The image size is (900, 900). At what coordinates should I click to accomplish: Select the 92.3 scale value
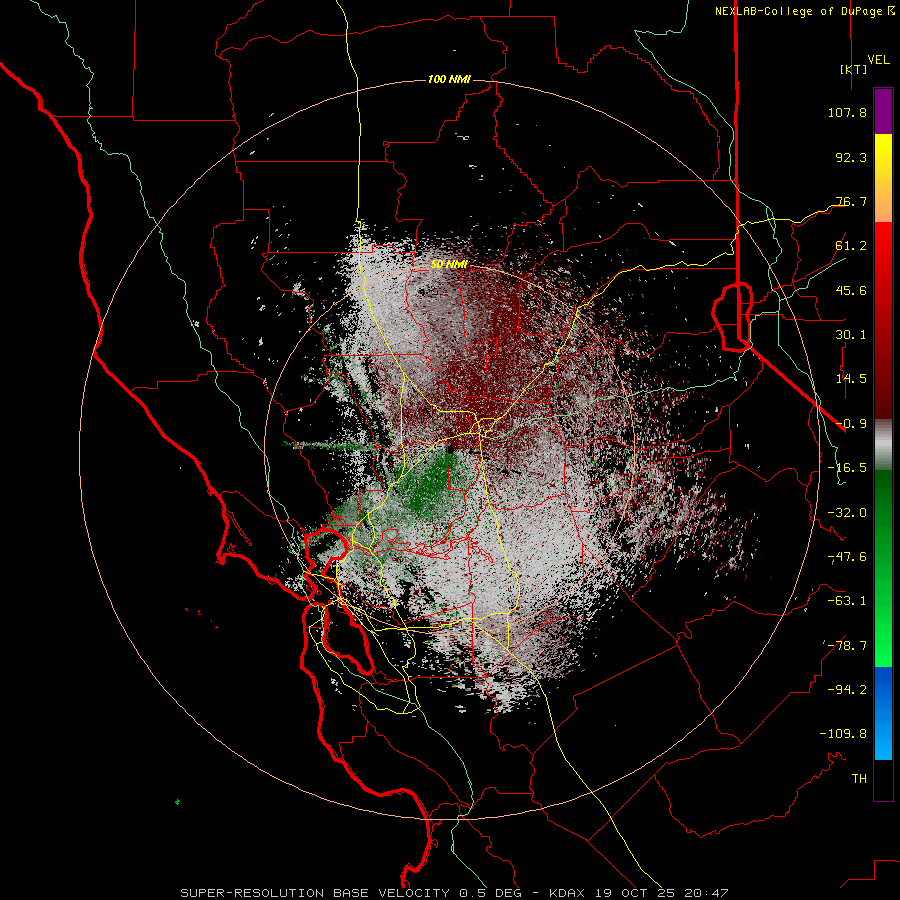pos(851,157)
